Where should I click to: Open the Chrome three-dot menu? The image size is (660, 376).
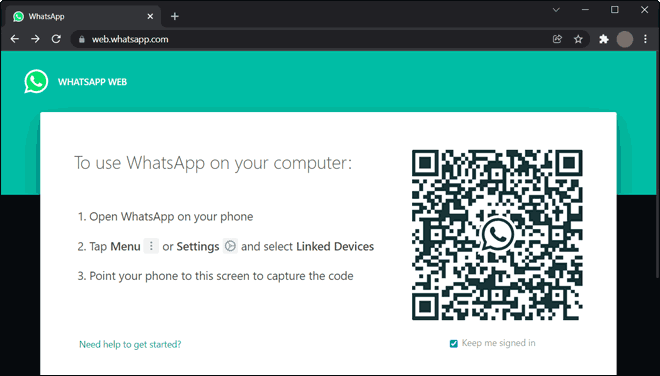[x=645, y=39]
